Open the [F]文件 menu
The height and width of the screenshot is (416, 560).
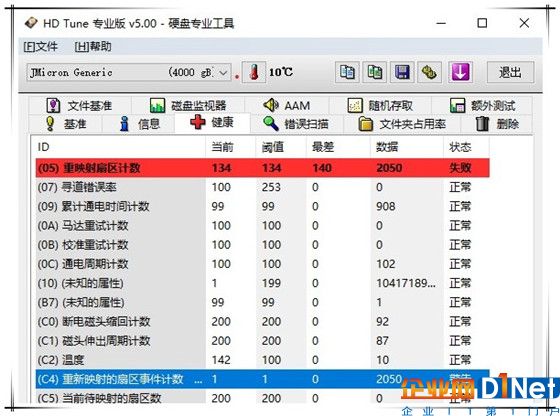pos(40,46)
